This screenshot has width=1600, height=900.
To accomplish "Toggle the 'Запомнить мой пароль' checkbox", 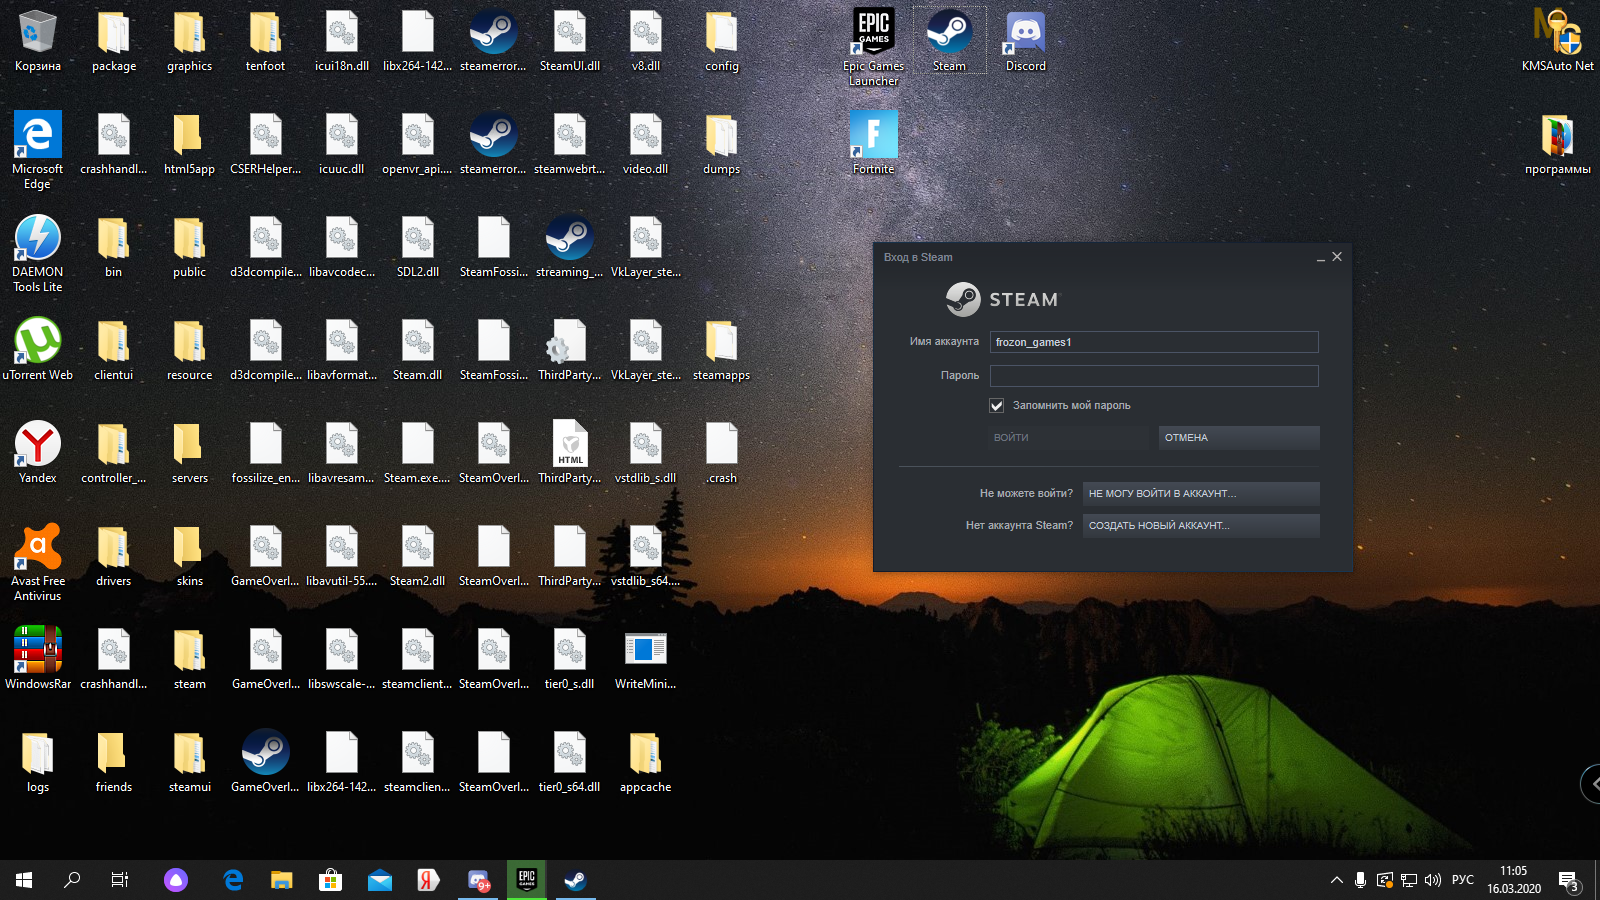I will [997, 406].
